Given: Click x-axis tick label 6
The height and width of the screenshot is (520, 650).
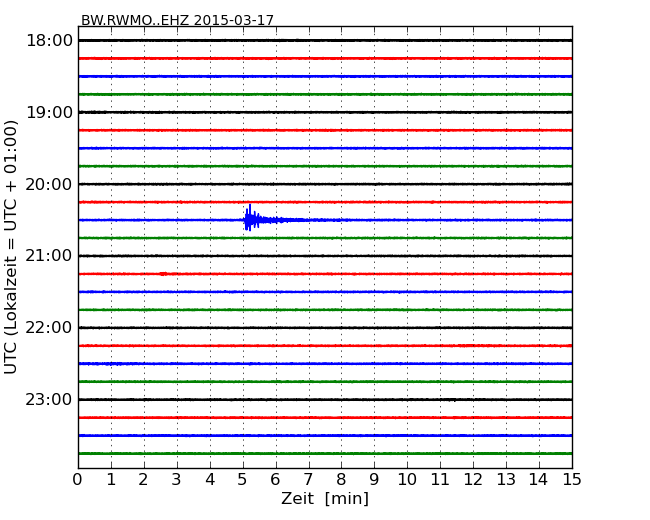Looking at the screenshot, I should pos(275,480).
